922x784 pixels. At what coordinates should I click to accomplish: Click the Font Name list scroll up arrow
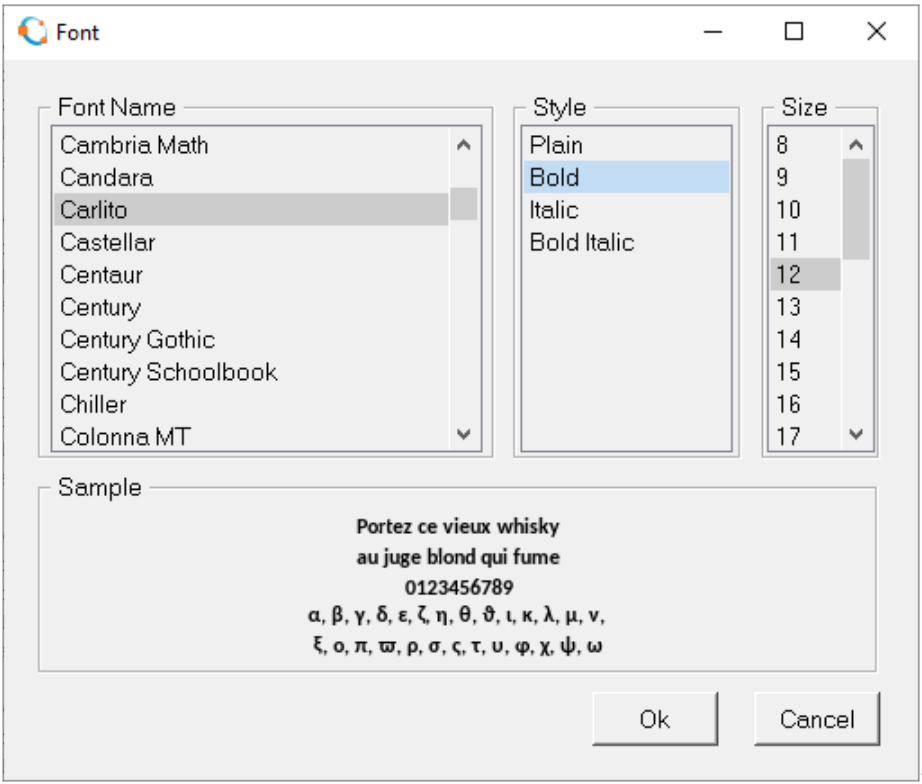463,145
